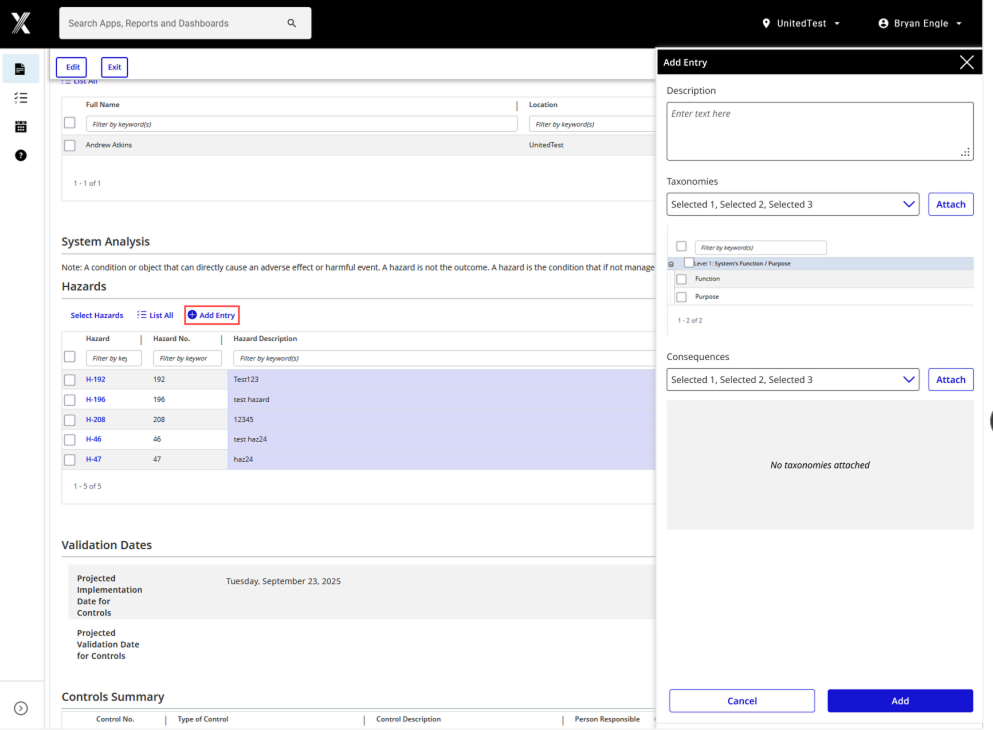This screenshot has width=993, height=730.
Task: Check the checkbox for hazard H-192
Action: pyautogui.click(x=69, y=379)
